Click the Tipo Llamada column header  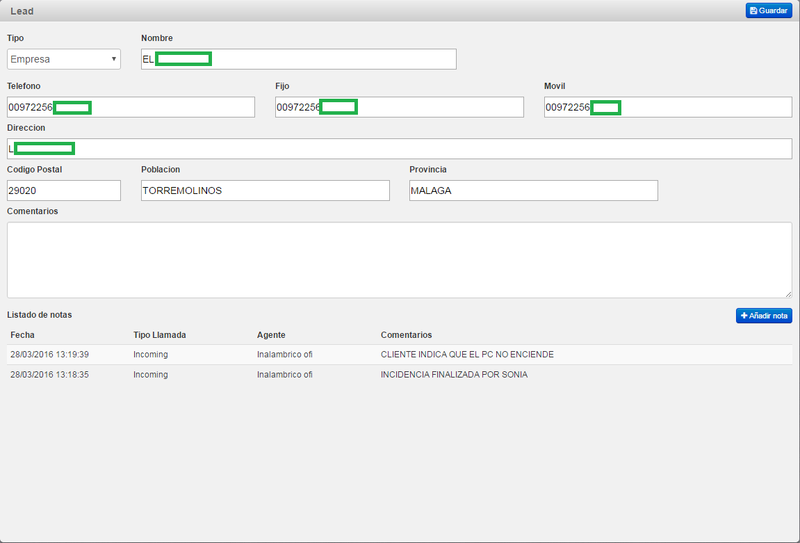159,335
